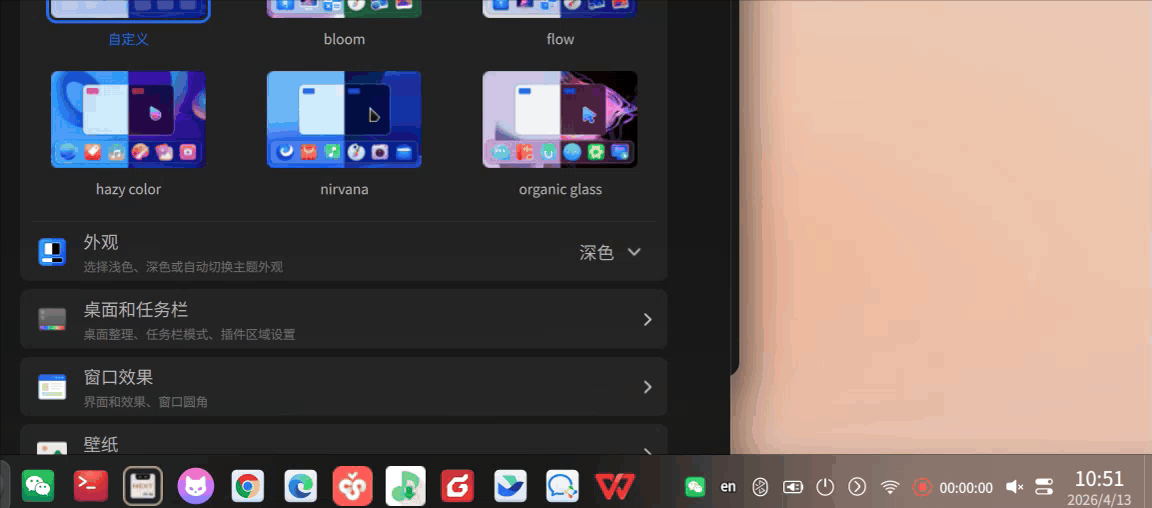The height and width of the screenshot is (508, 1152).
Task: Select the bloom theme thumbnail
Action: (x=344, y=9)
